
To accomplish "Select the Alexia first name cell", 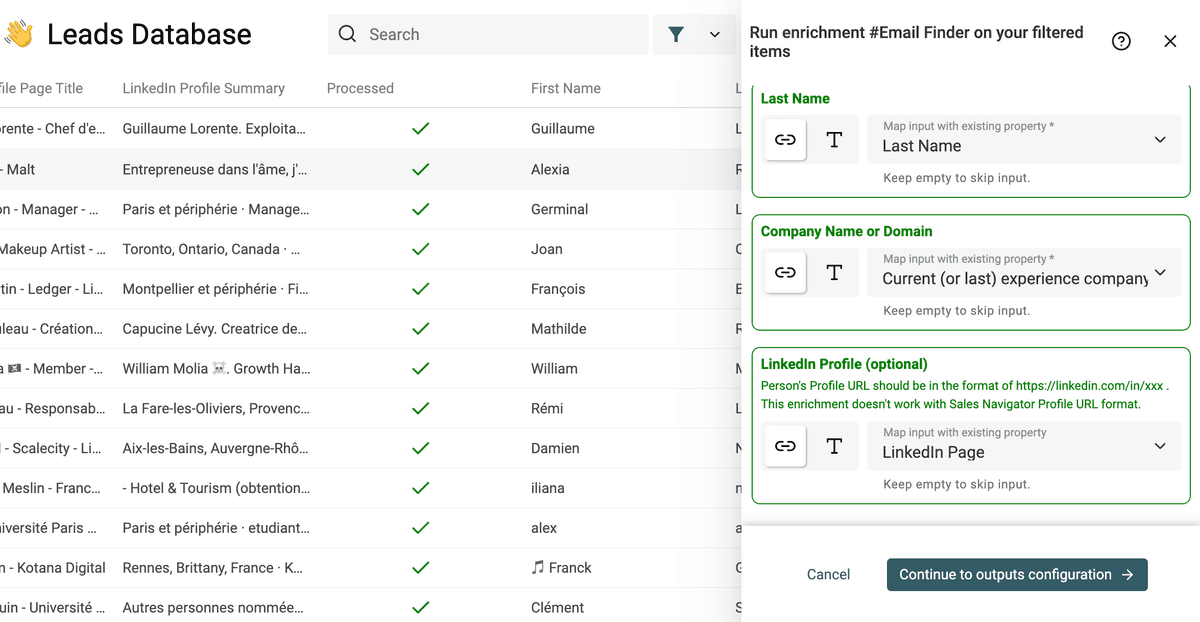I will click(x=550, y=169).
